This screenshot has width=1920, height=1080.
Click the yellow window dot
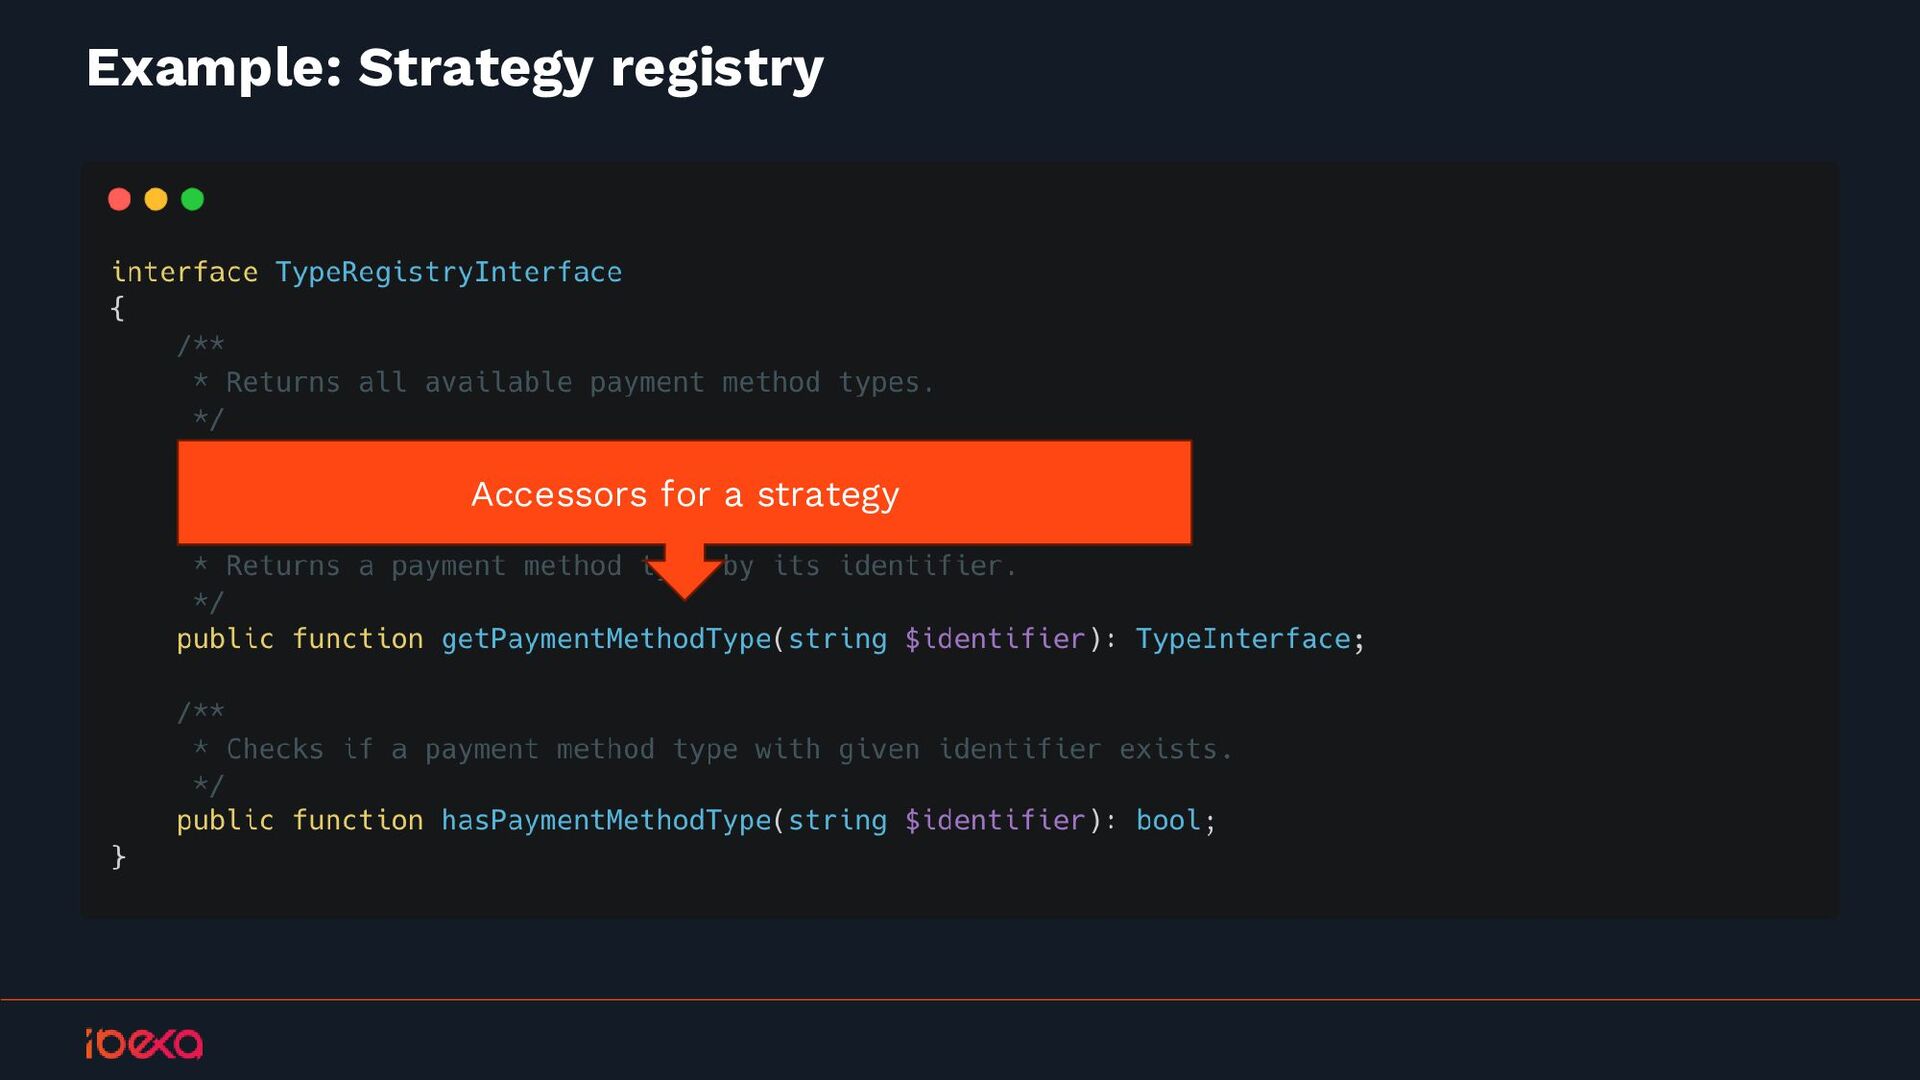point(156,199)
